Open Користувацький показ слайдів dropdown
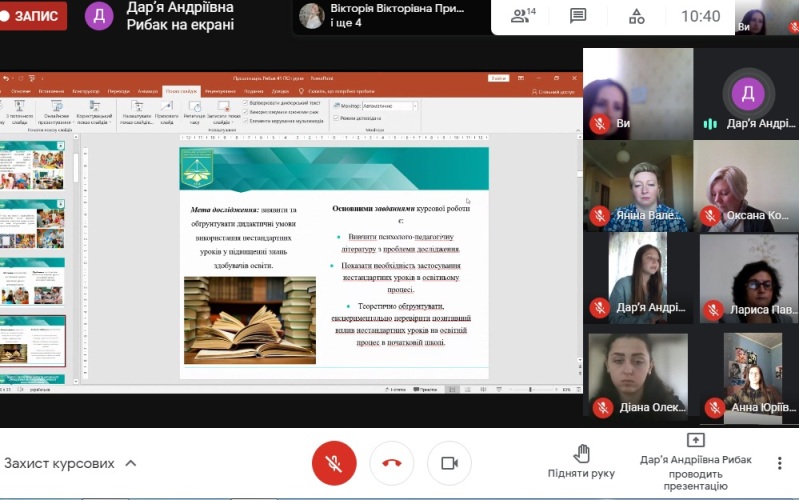 click(94, 113)
